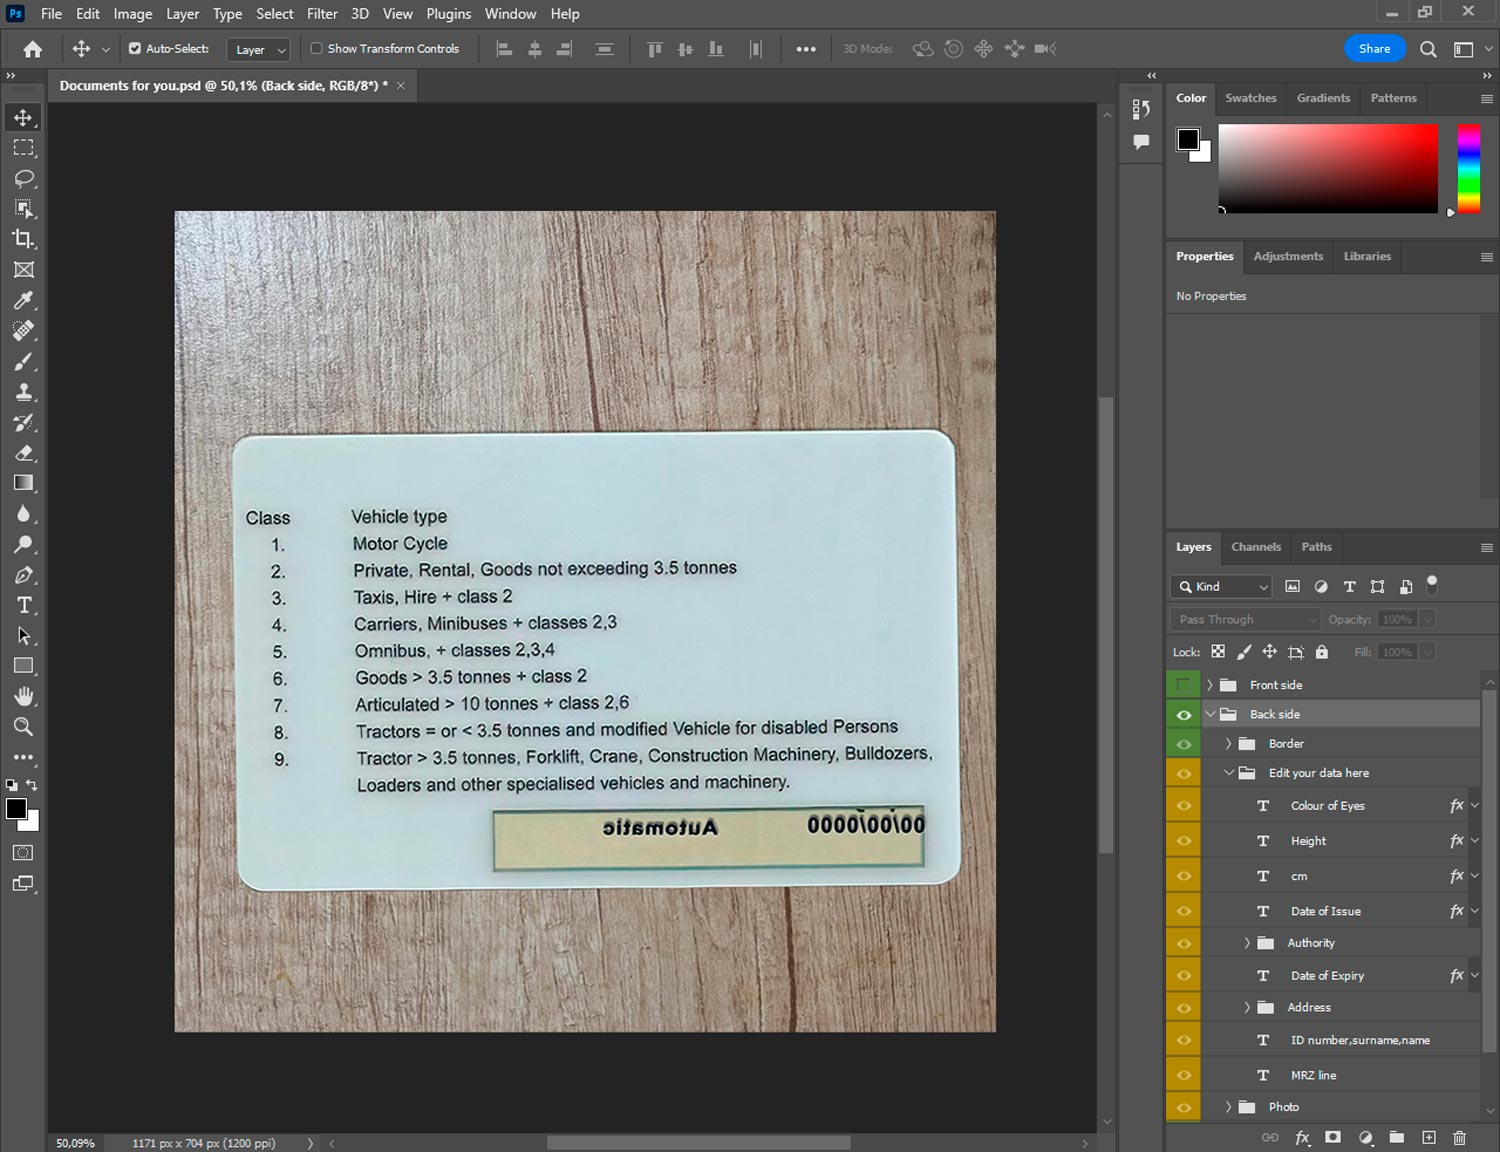
Task: Click the rainbow hue slider strip
Action: pyautogui.click(x=1467, y=168)
